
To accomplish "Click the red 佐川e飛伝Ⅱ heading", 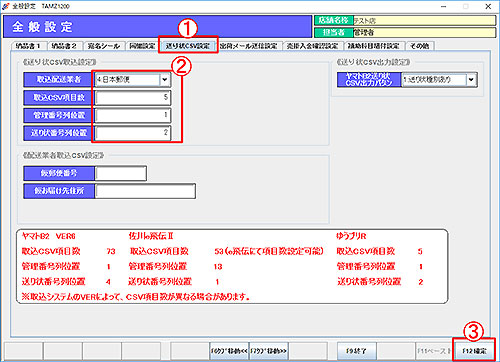I will pyautogui.click(x=151, y=236).
